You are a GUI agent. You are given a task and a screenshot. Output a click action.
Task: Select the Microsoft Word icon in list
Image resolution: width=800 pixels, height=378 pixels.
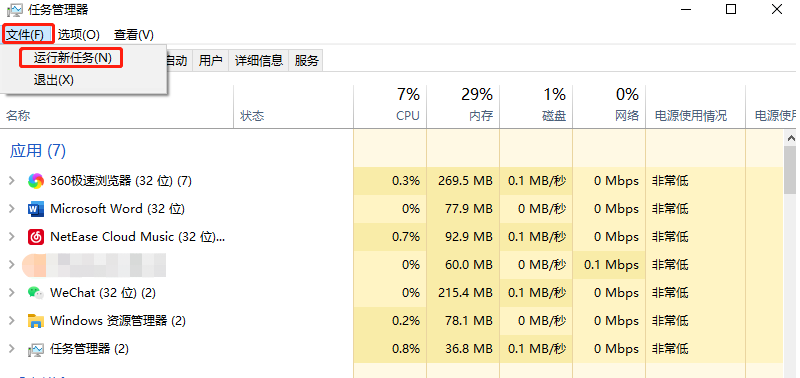(x=36, y=209)
